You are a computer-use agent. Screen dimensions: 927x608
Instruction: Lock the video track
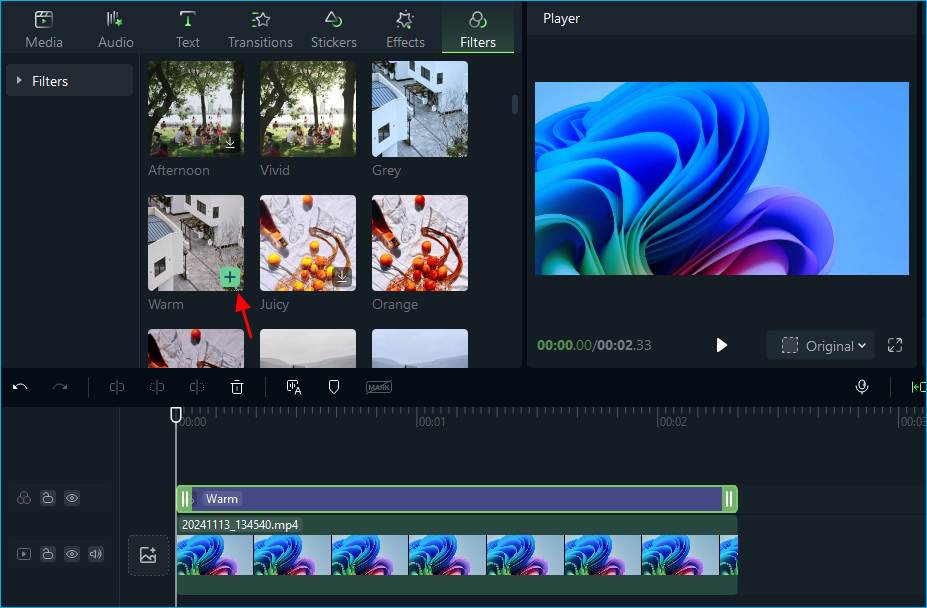click(48, 554)
